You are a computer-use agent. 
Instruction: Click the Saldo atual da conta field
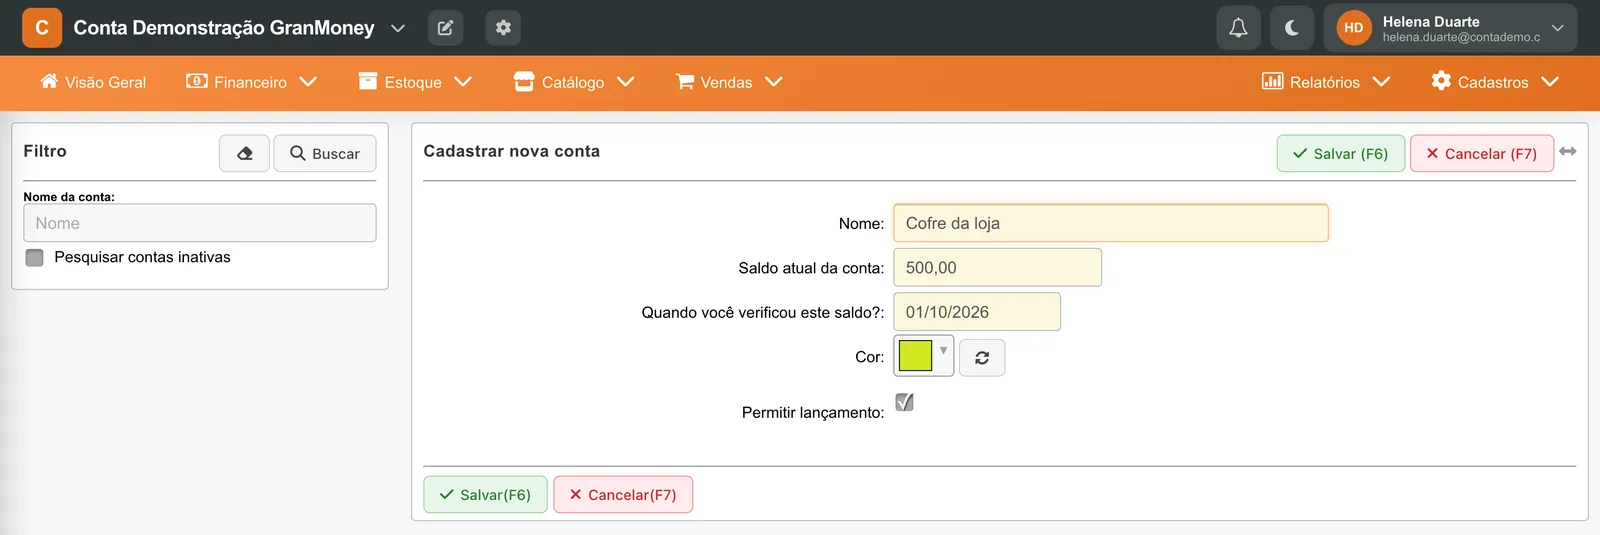(998, 268)
